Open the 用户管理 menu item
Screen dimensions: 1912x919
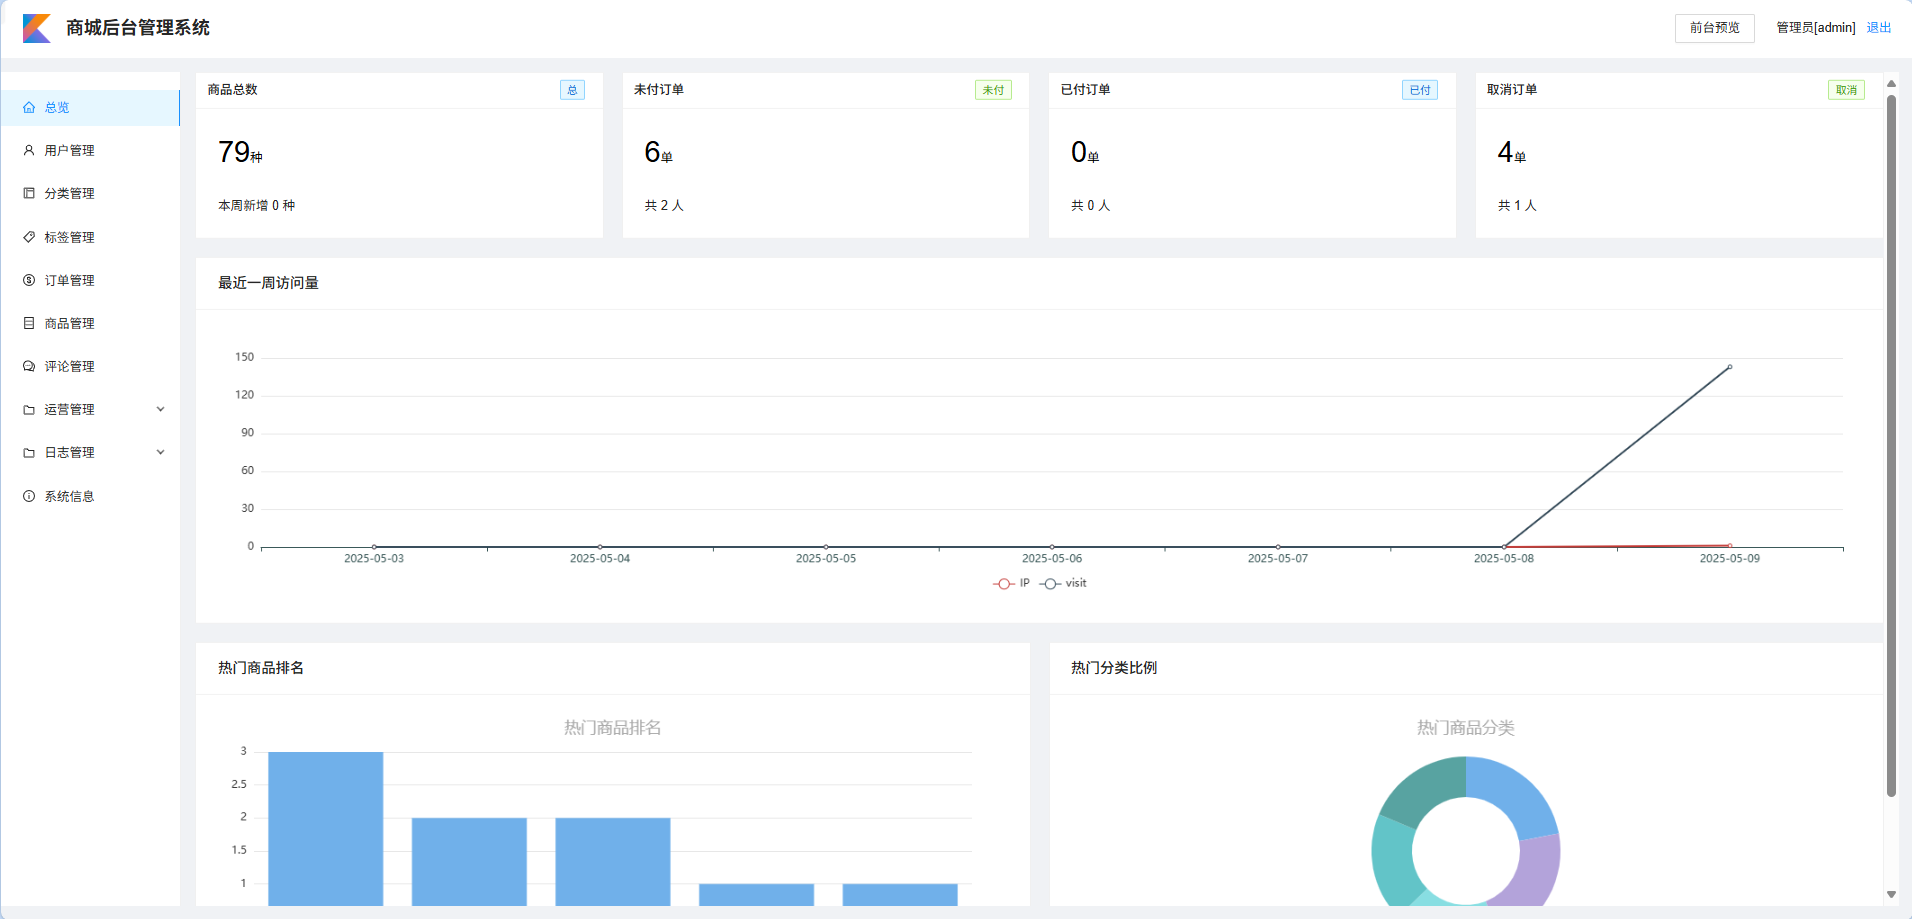tap(90, 150)
